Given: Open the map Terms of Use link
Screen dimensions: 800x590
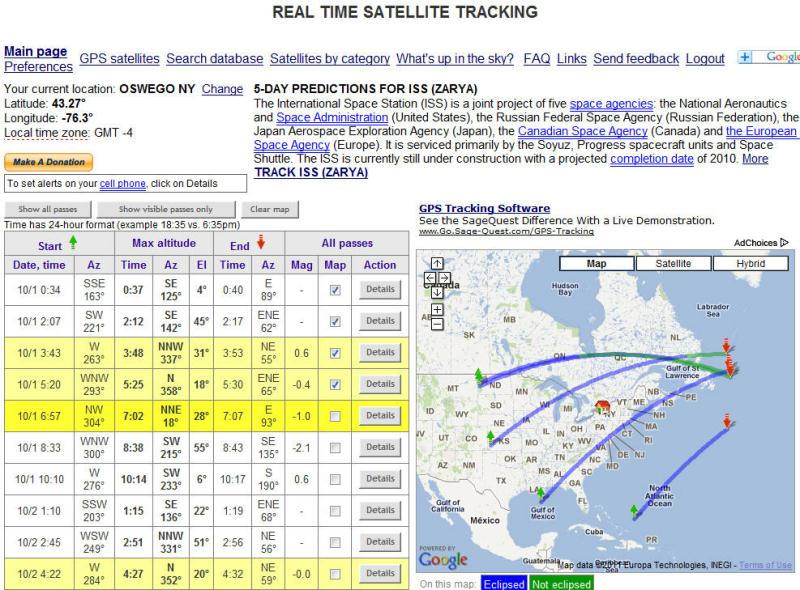Looking at the screenshot, I should coord(765,565).
